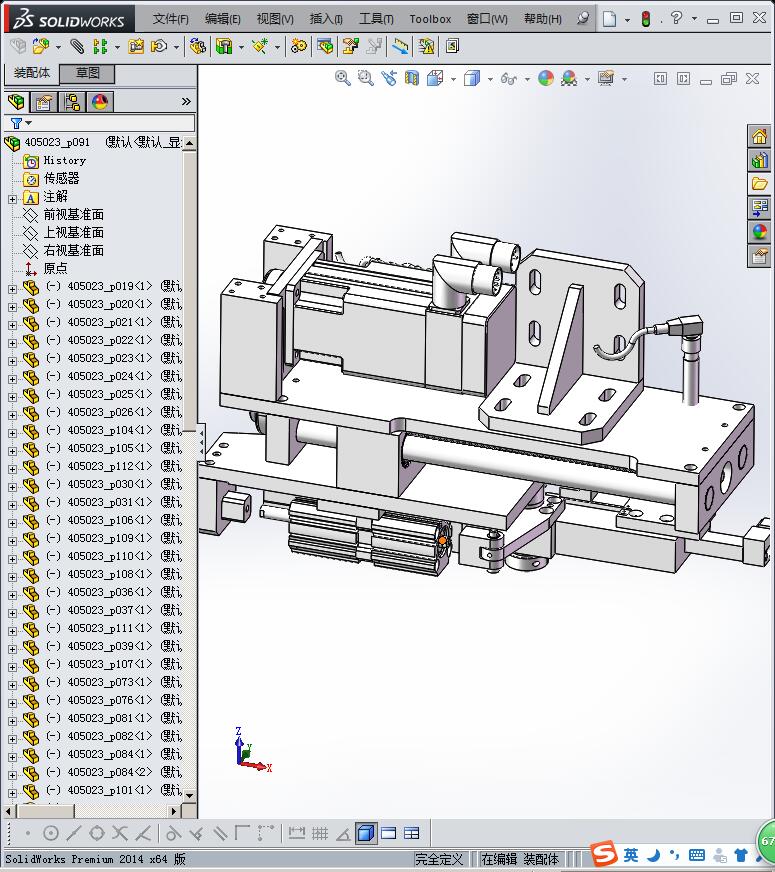Click the Mate paperclip icon
This screenshot has width=775, height=872.
[77, 46]
